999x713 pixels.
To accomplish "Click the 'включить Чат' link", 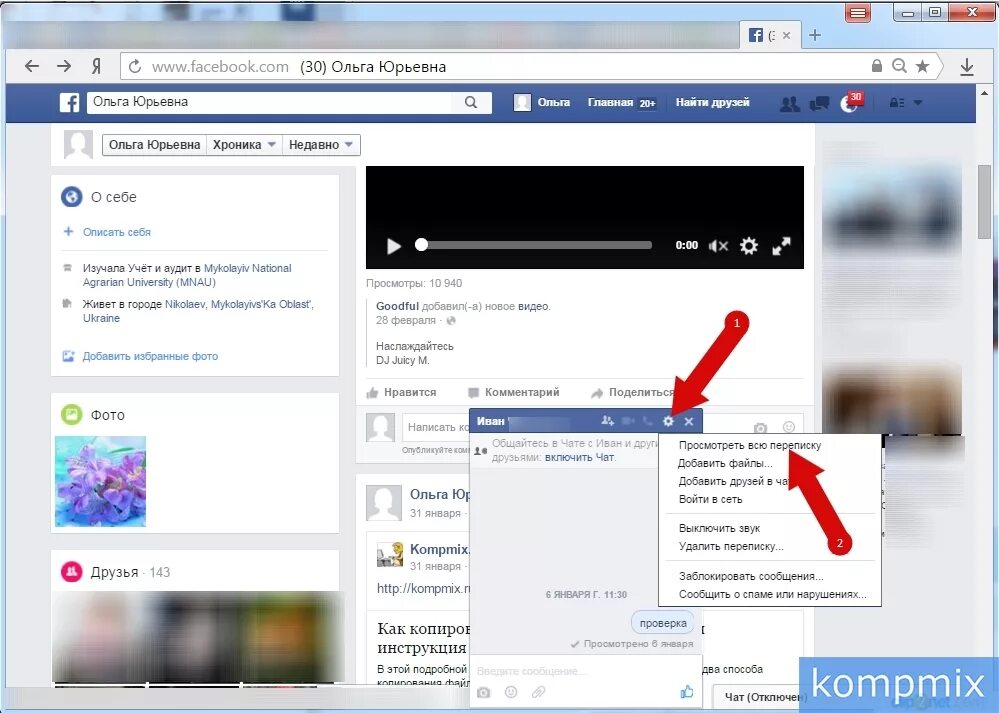I will (579, 457).
